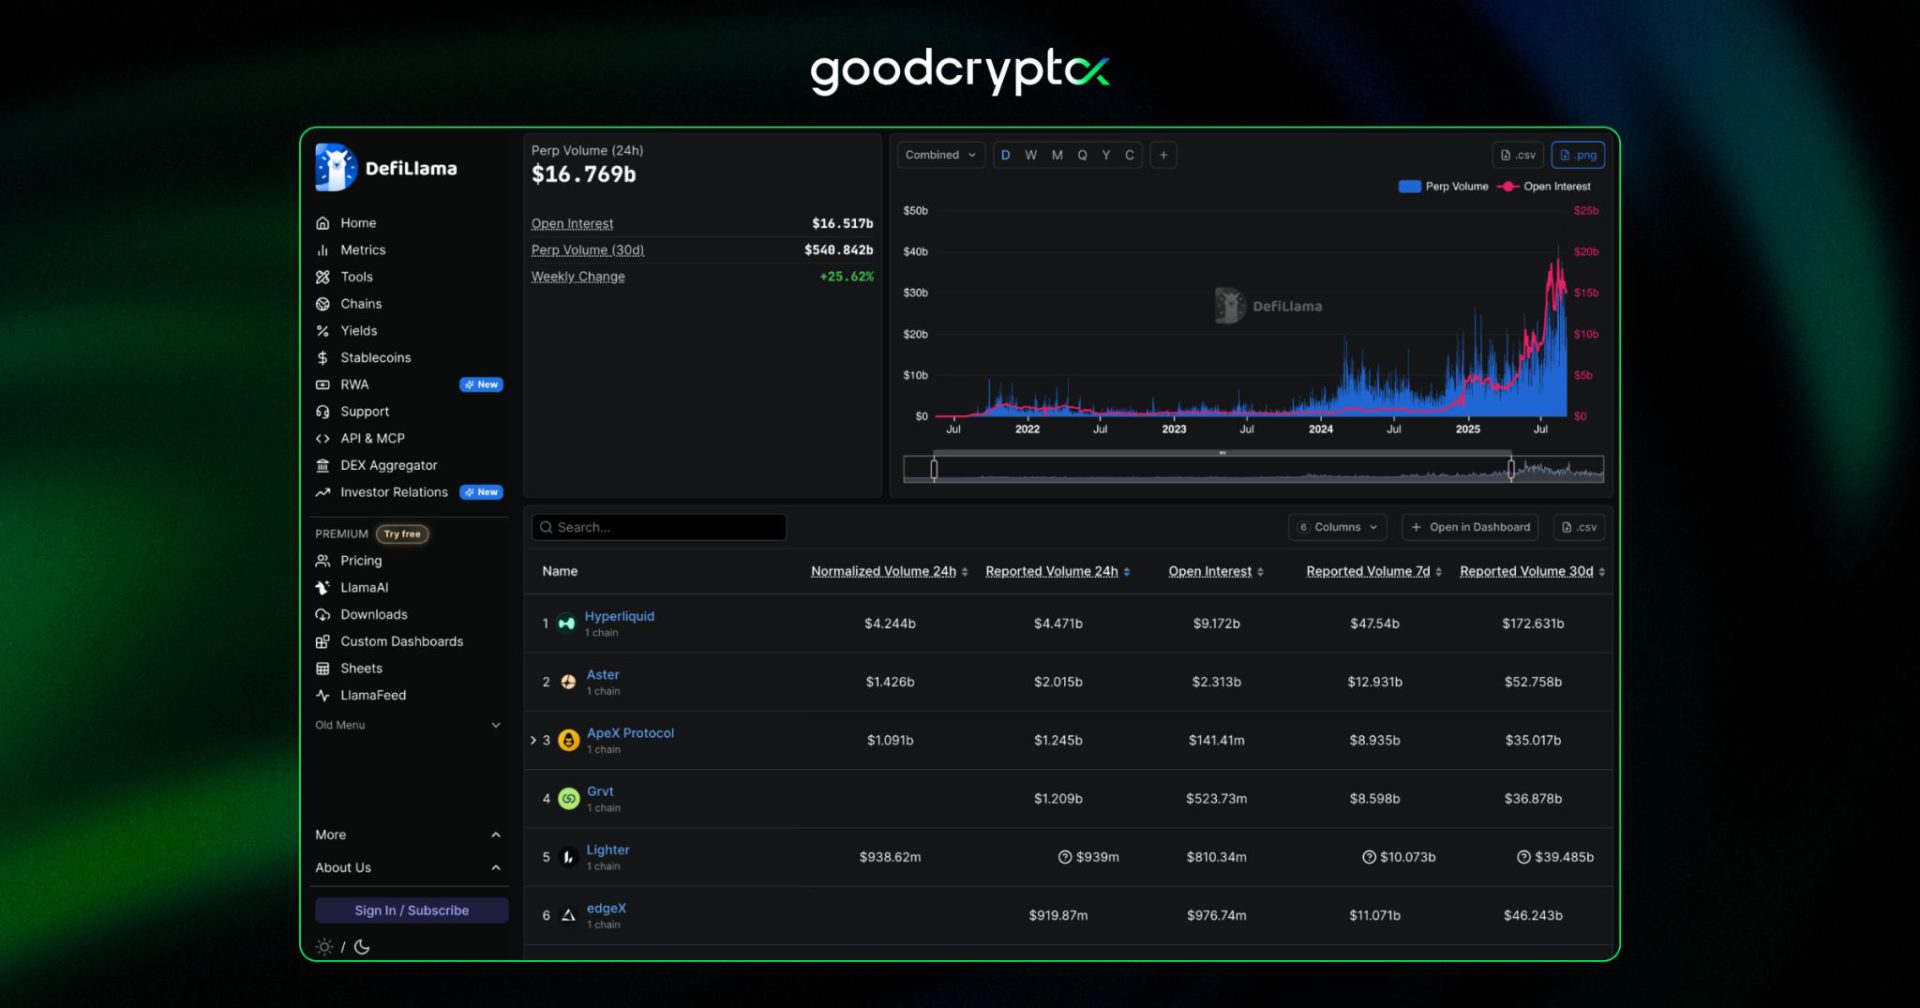This screenshot has width=1920, height=1008.
Task: Switch to dark mode moon icon
Action: (x=362, y=946)
